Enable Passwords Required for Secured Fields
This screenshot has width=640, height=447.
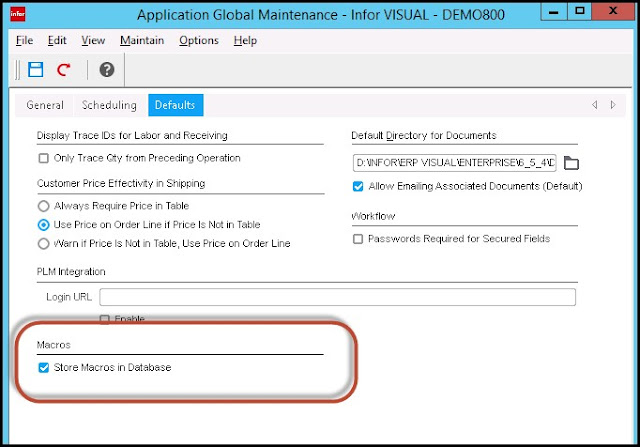click(358, 239)
